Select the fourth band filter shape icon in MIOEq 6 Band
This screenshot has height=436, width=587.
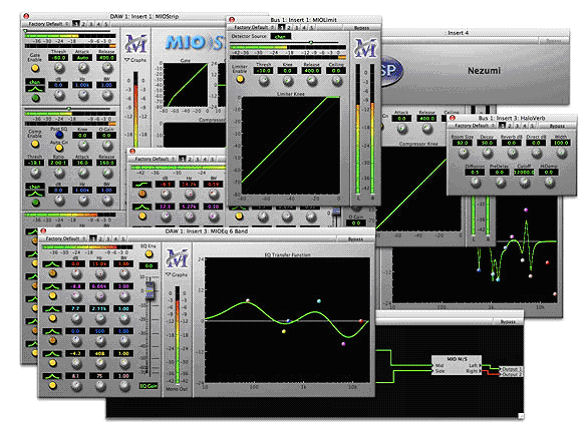[52, 331]
